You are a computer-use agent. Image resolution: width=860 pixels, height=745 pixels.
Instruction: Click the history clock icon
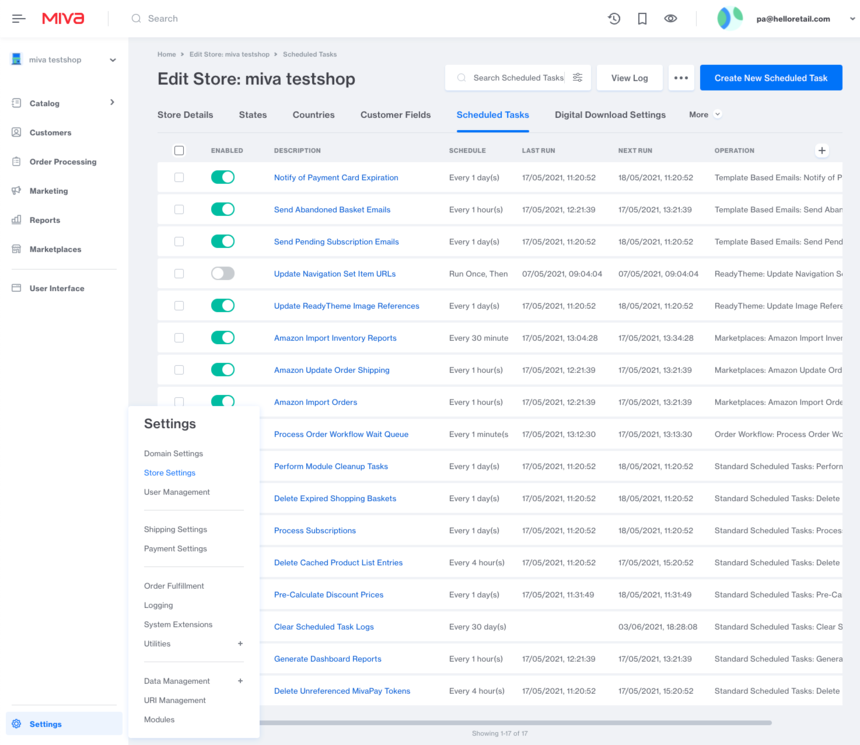pyautogui.click(x=614, y=19)
